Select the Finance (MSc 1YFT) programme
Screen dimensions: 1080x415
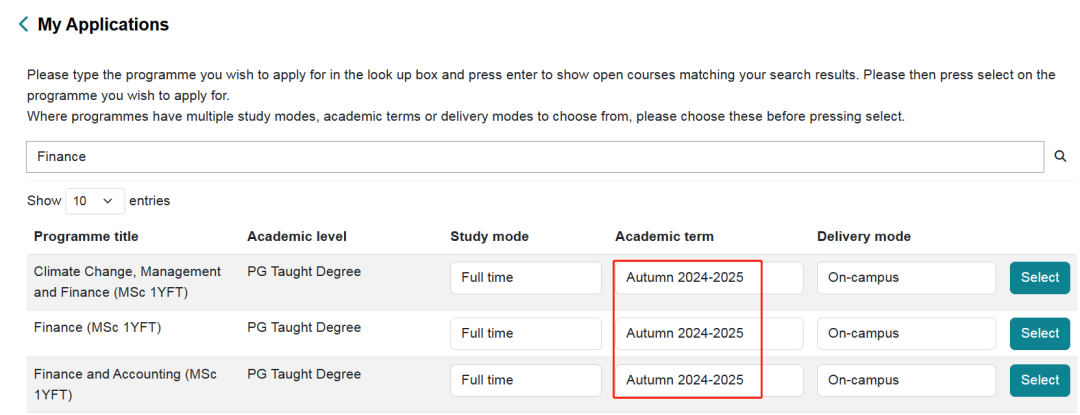(1039, 333)
